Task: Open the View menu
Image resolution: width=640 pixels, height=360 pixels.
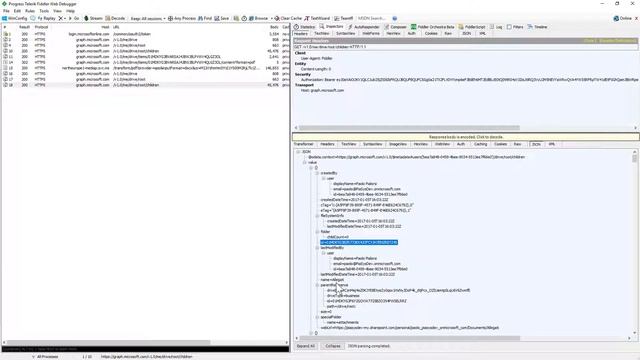Action: (58, 11)
